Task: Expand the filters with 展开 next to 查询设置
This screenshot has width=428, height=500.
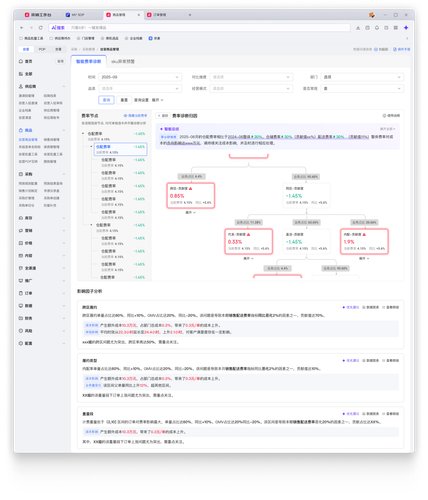Action: (158, 100)
